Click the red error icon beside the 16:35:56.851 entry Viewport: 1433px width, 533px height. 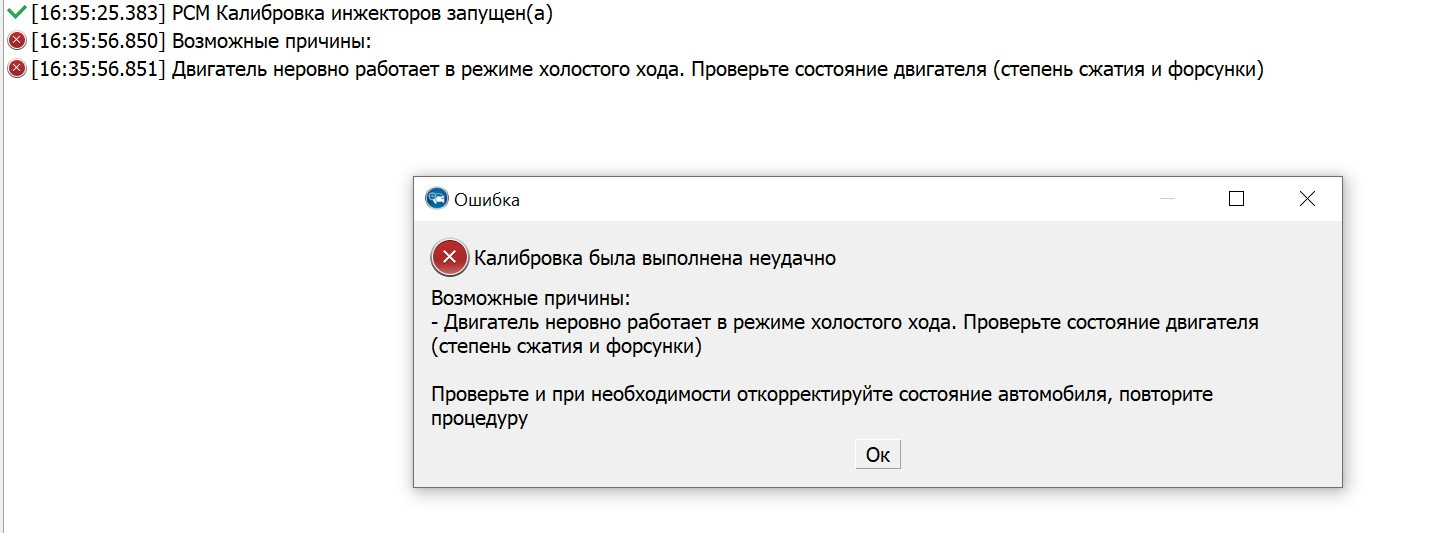click(x=17, y=69)
